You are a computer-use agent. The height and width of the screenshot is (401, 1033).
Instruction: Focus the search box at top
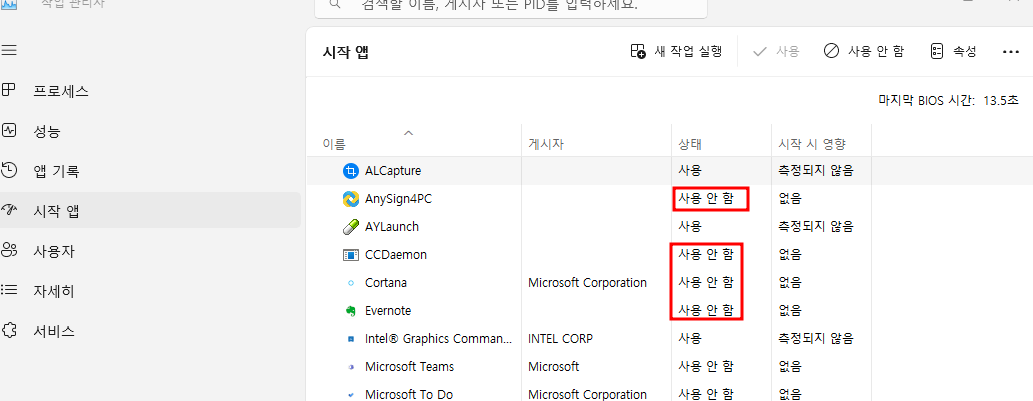tap(511, 7)
